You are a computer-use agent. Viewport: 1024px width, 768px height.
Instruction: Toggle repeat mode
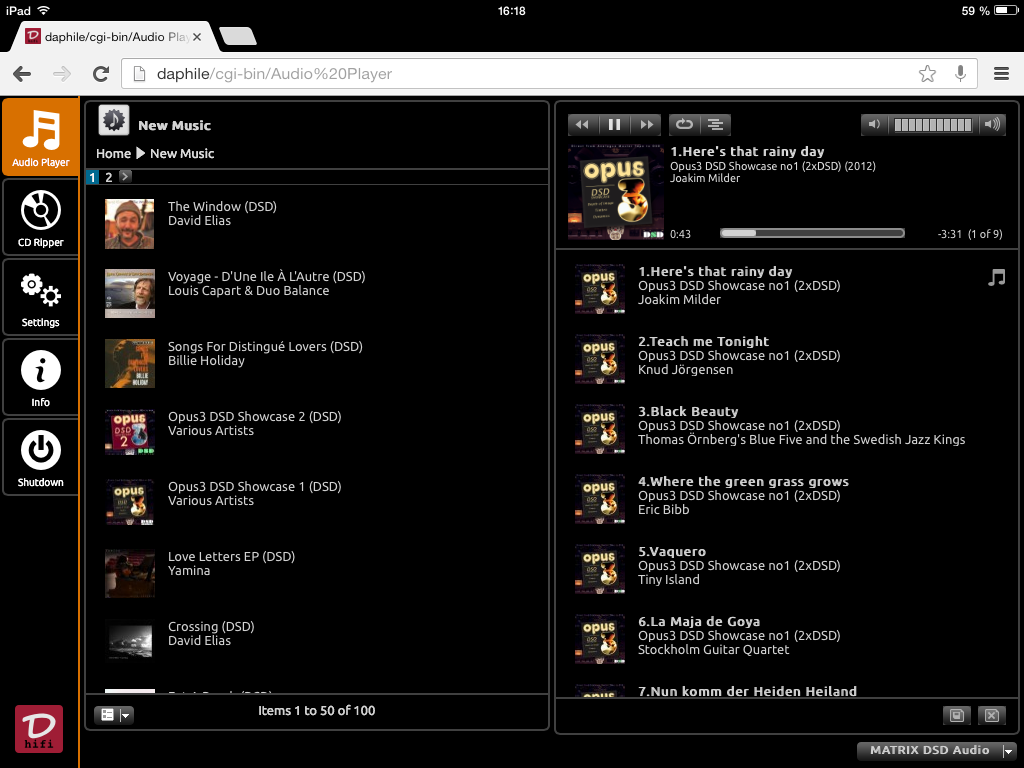tap(684, 125)
